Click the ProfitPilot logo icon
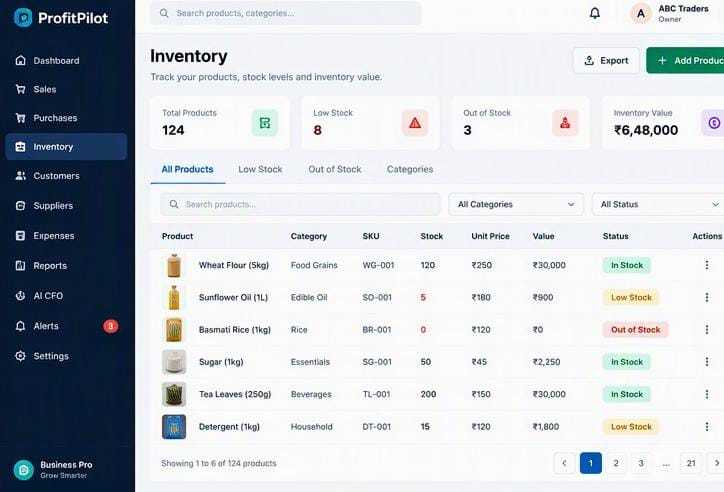 point(23,18)
